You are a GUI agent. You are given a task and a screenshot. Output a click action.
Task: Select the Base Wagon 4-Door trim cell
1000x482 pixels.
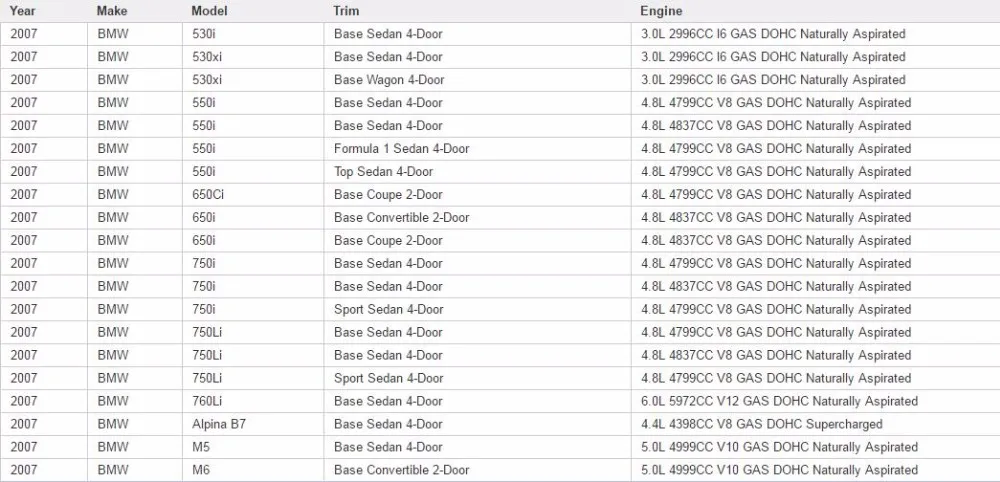[478, 80]
